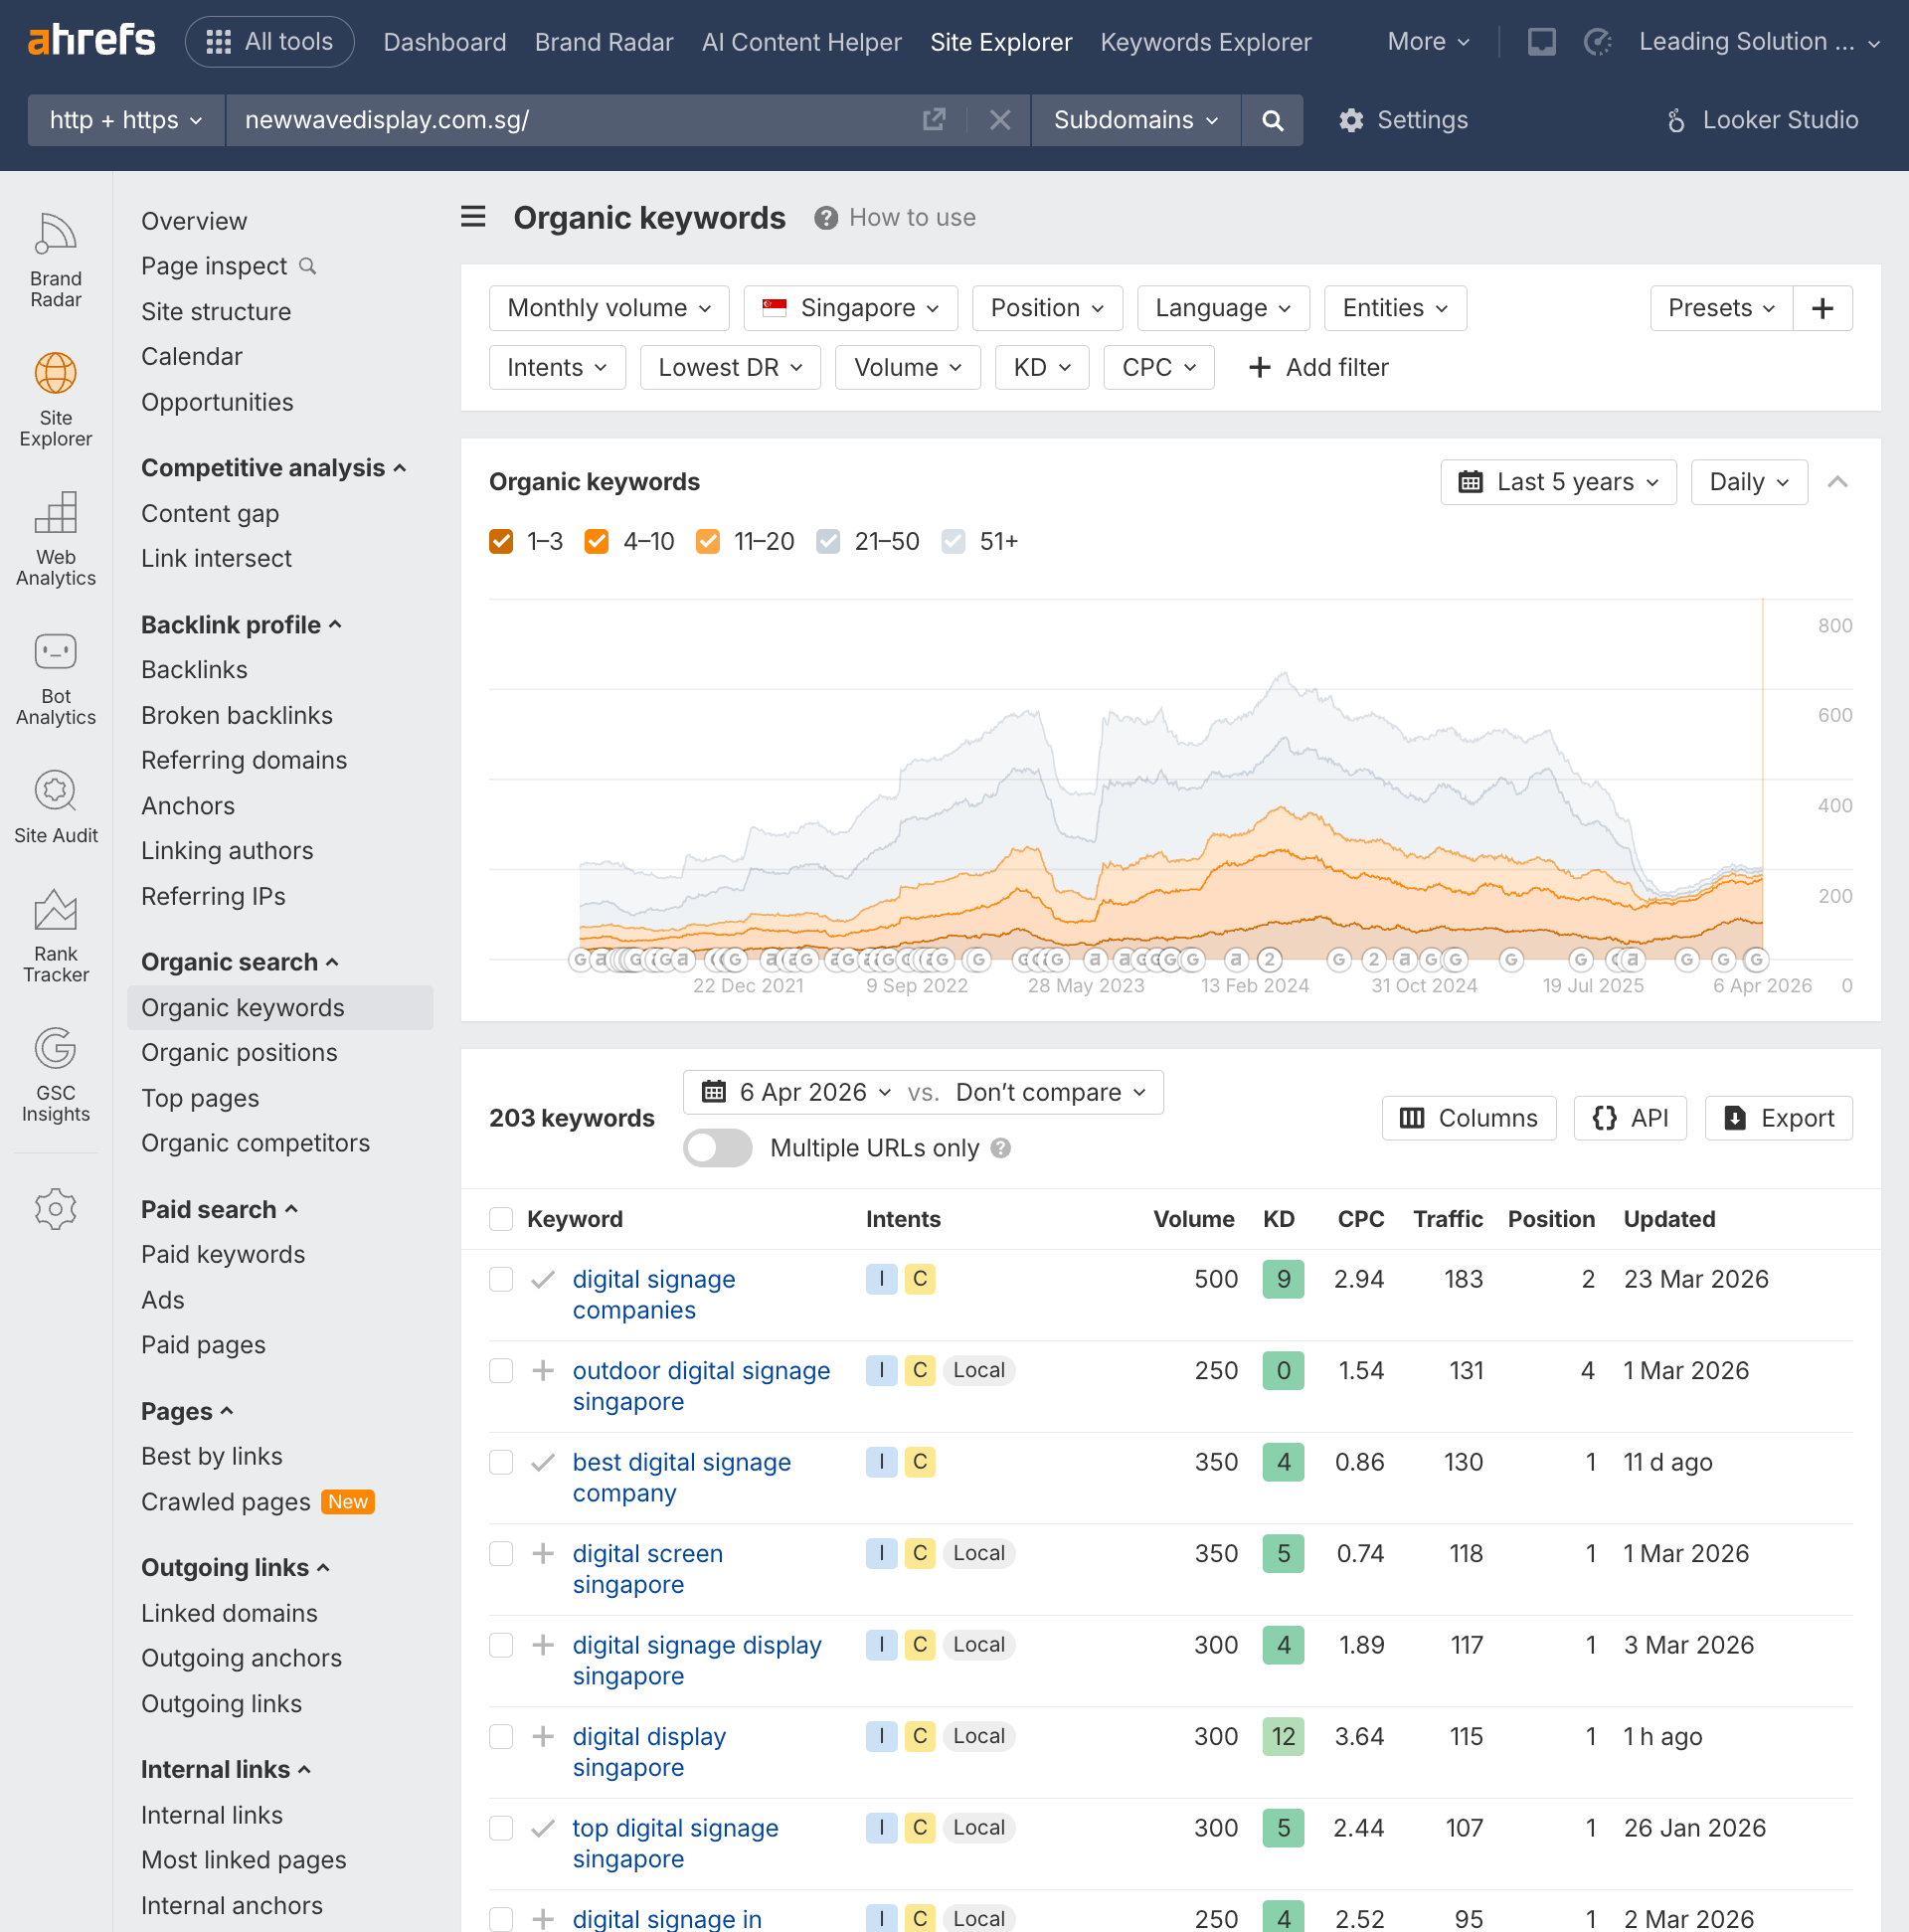Select the digital signage companies row checkbox
Image resolution: width=1909 pixels, height=1932 pixels.
click(501, 1279)
